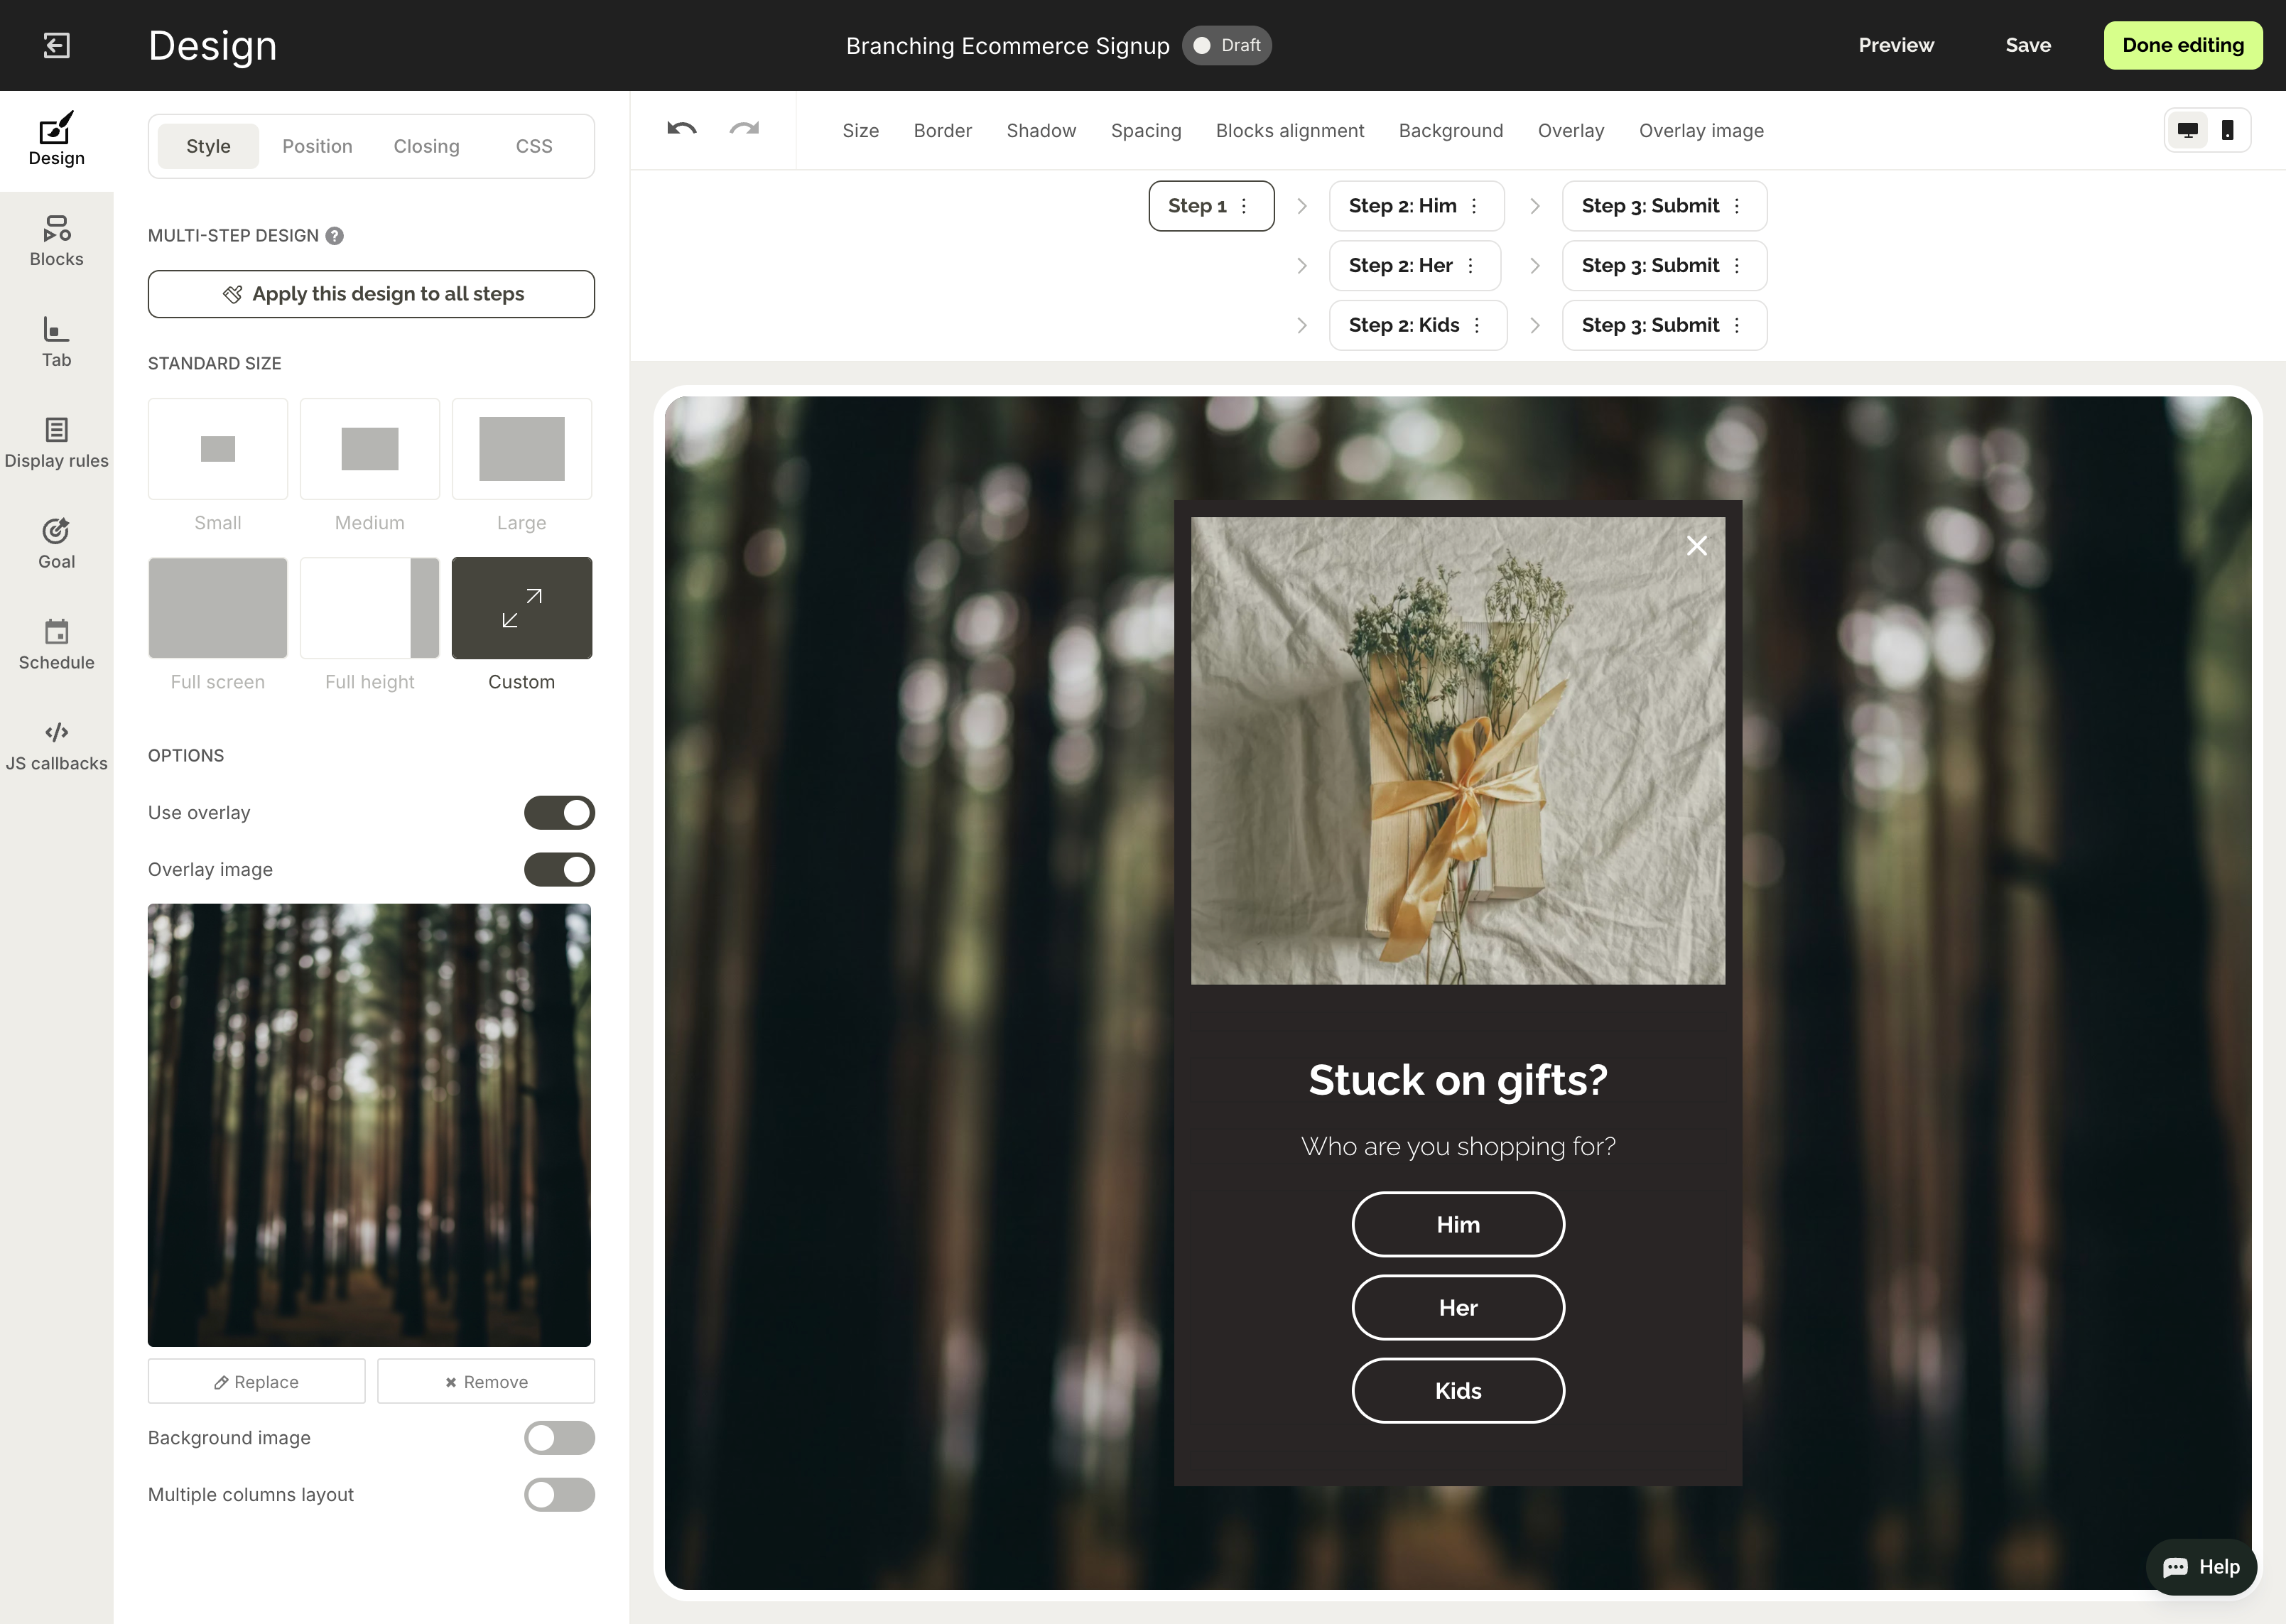Switch to the Closing tab

click(426, 146)
